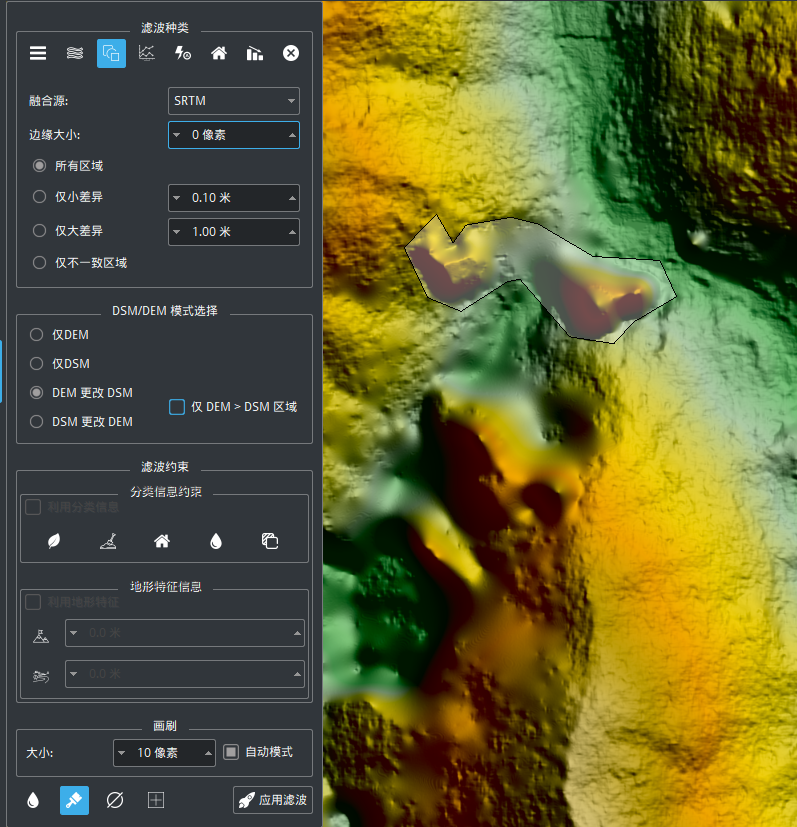Select 仅不一致区域 radio button
The height and width of the screenshot is (827, 797).
coord(39,263)
